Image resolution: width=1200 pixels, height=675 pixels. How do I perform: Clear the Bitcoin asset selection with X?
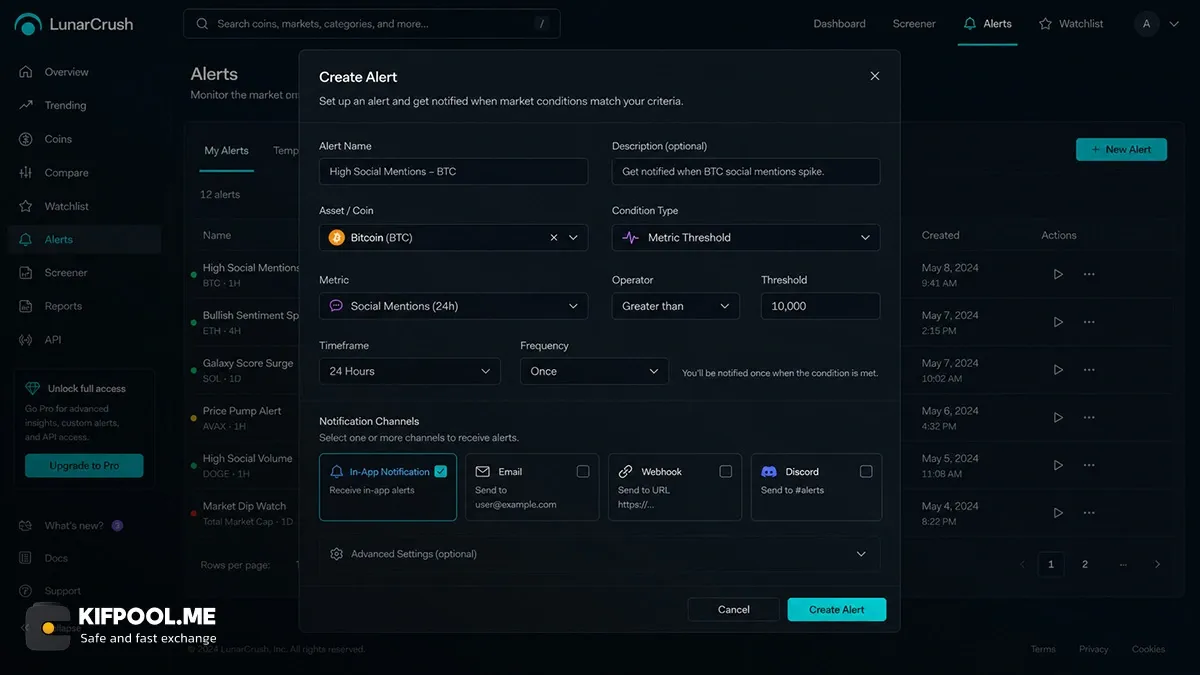point(554,238)
